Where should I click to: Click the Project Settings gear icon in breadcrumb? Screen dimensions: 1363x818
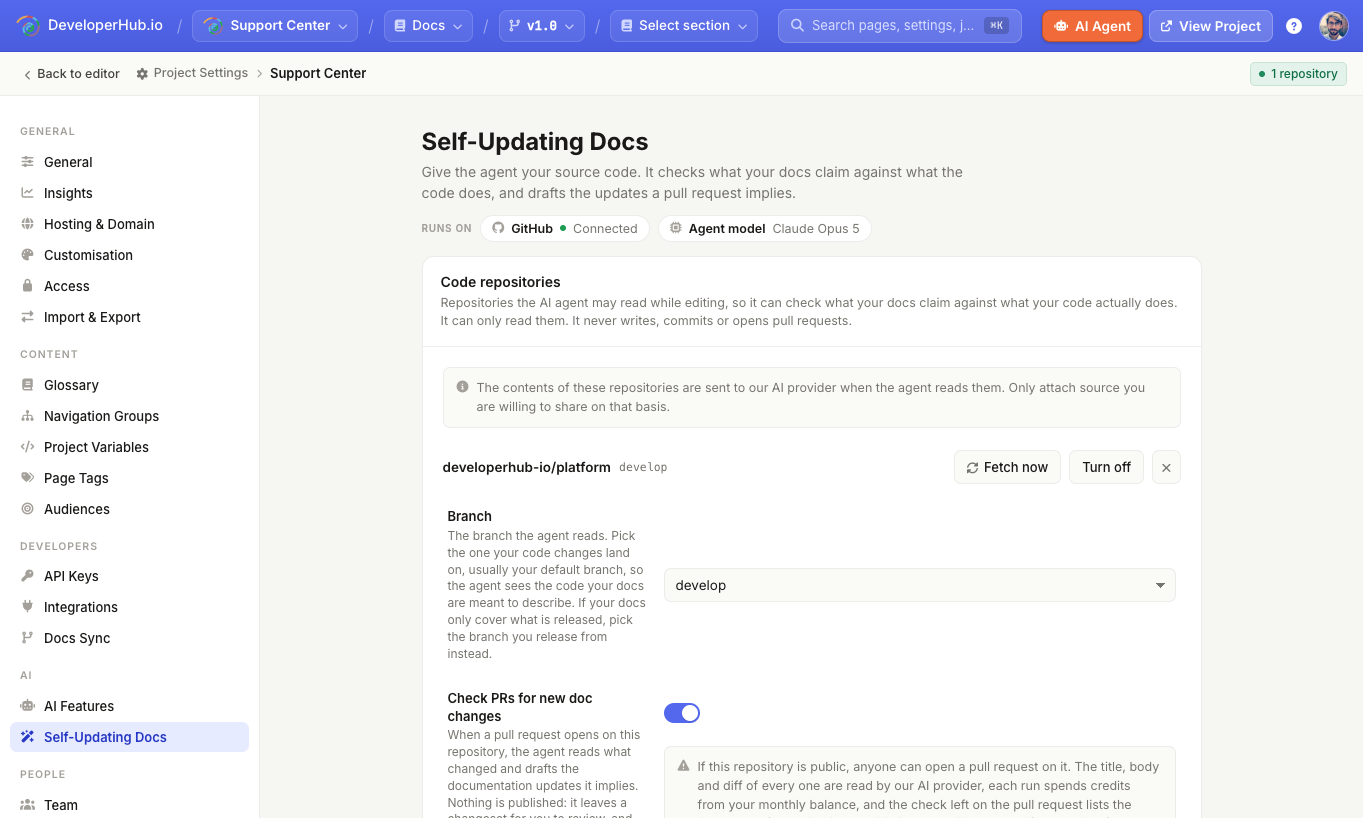point(142,73)
